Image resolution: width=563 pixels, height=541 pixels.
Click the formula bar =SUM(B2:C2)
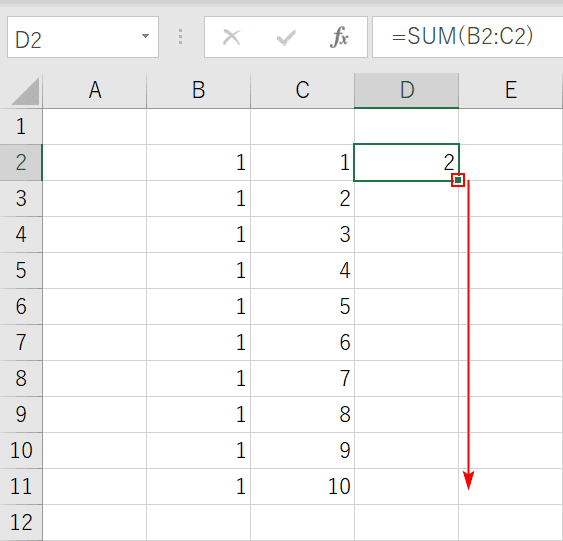coord(467,37)
